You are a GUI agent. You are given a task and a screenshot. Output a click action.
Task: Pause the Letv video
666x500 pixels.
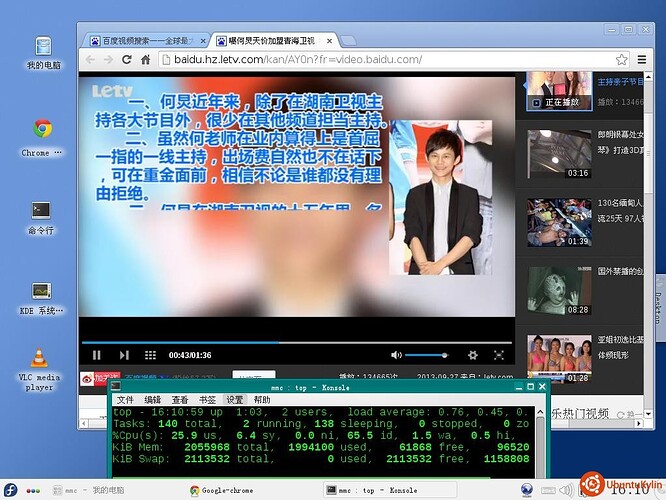[x=96, y=355]
